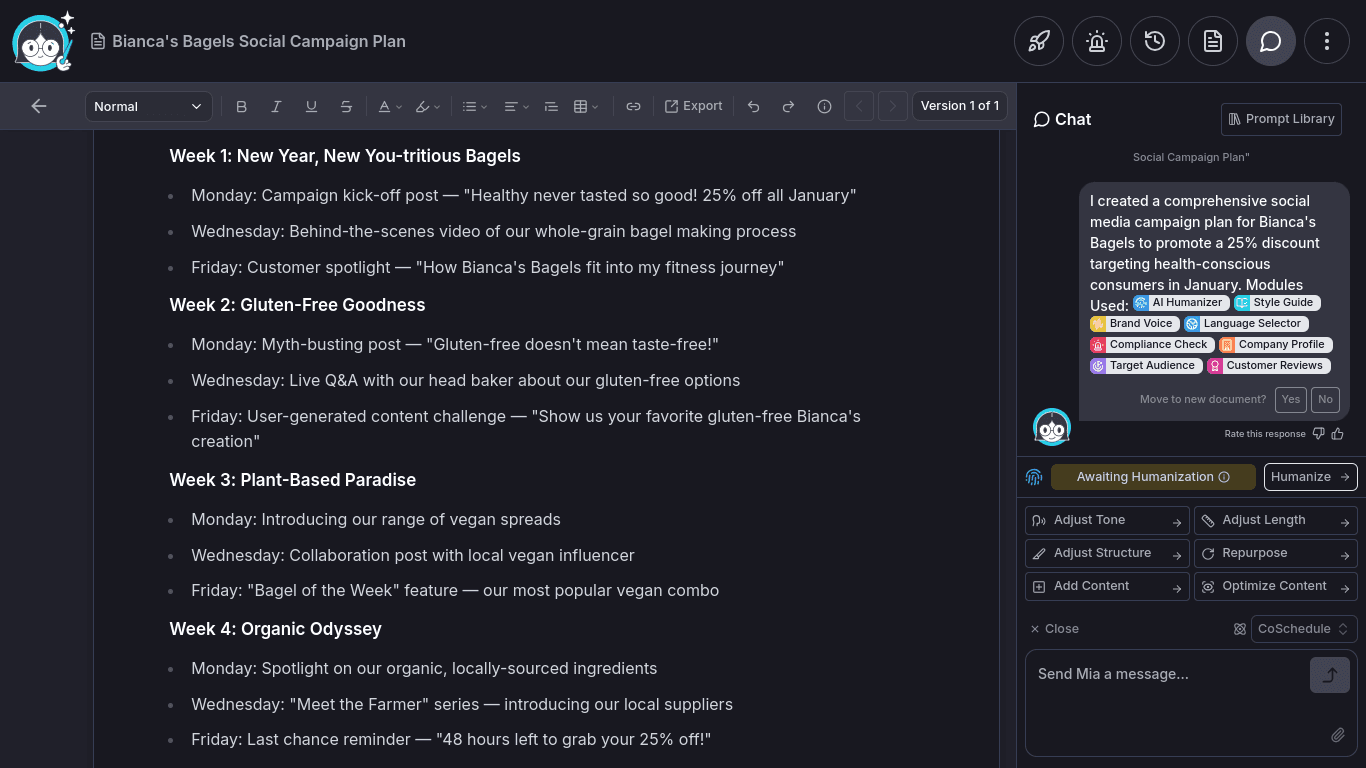Viewport: 1366px width, 768px height.
Task: Toggle italic formatting
Action: click(276, 106)
